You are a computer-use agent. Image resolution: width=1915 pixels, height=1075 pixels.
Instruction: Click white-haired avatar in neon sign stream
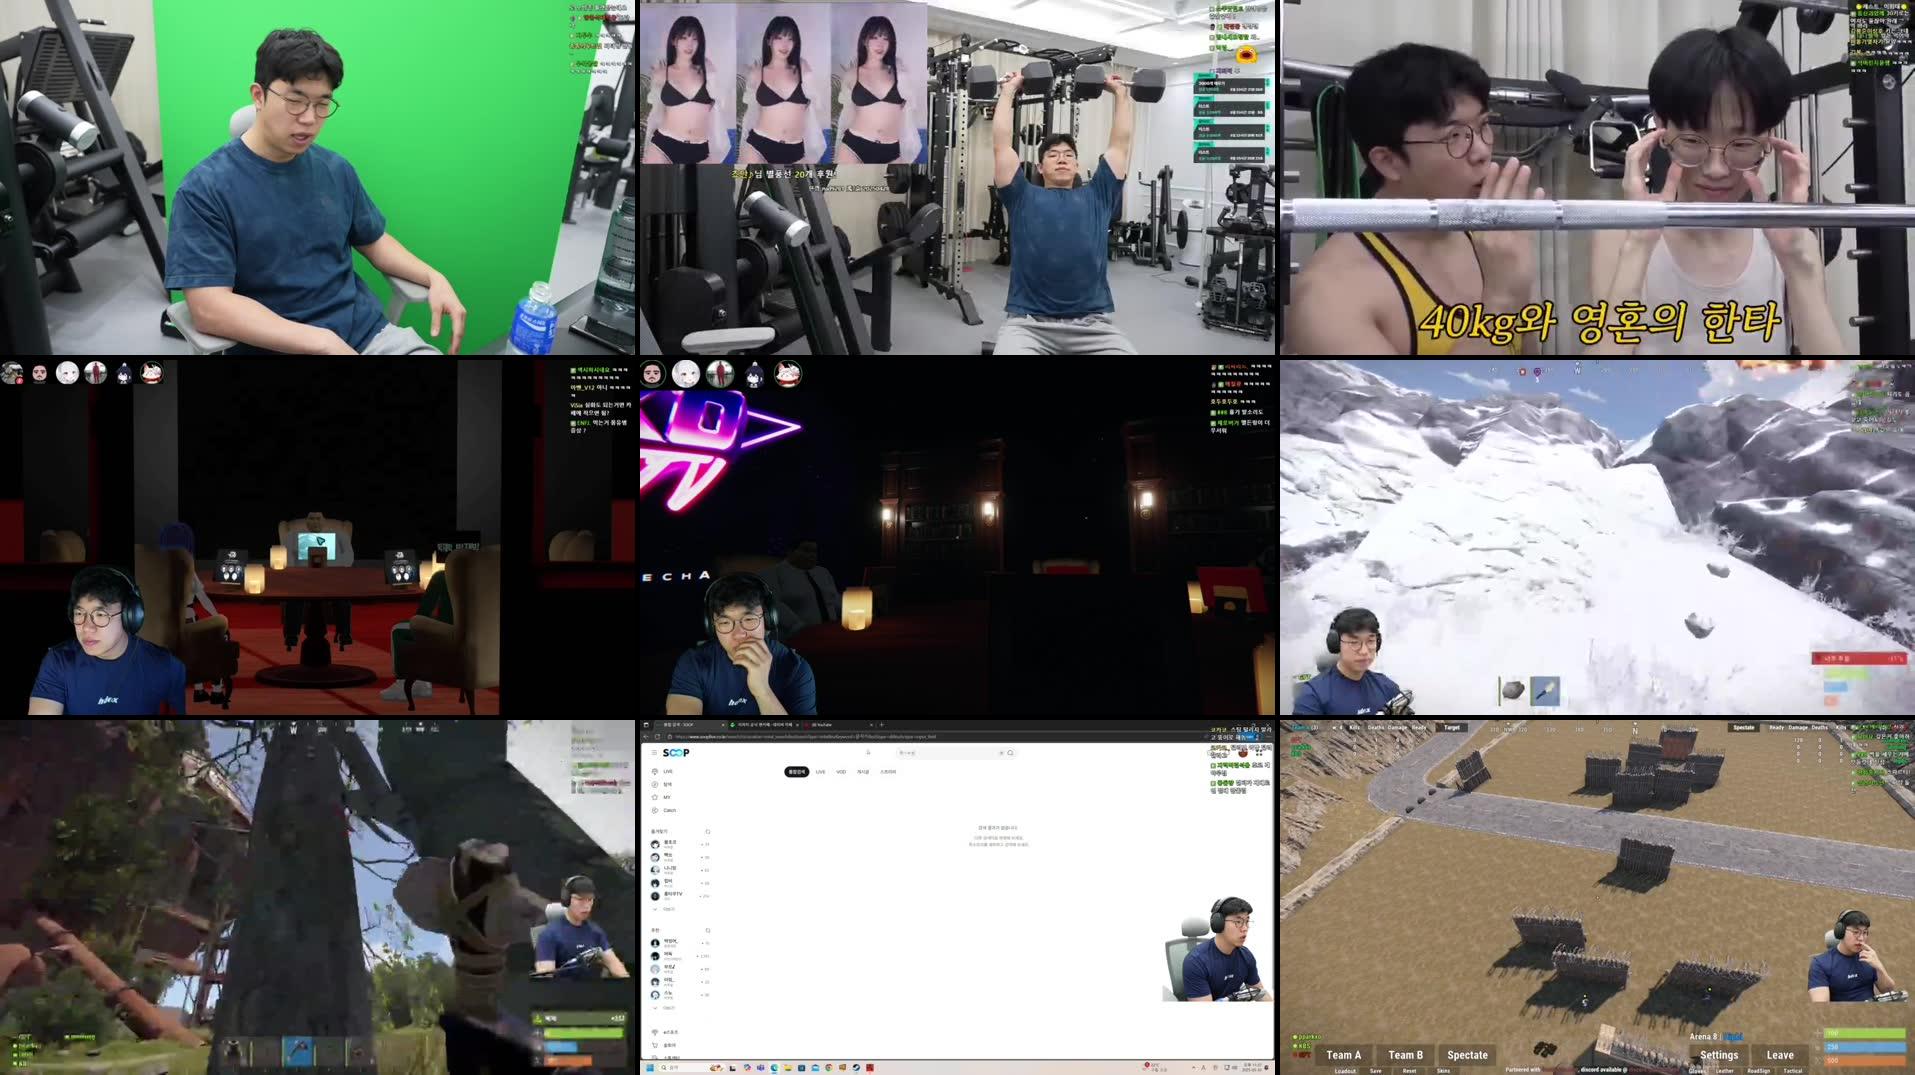coord(686,374)
